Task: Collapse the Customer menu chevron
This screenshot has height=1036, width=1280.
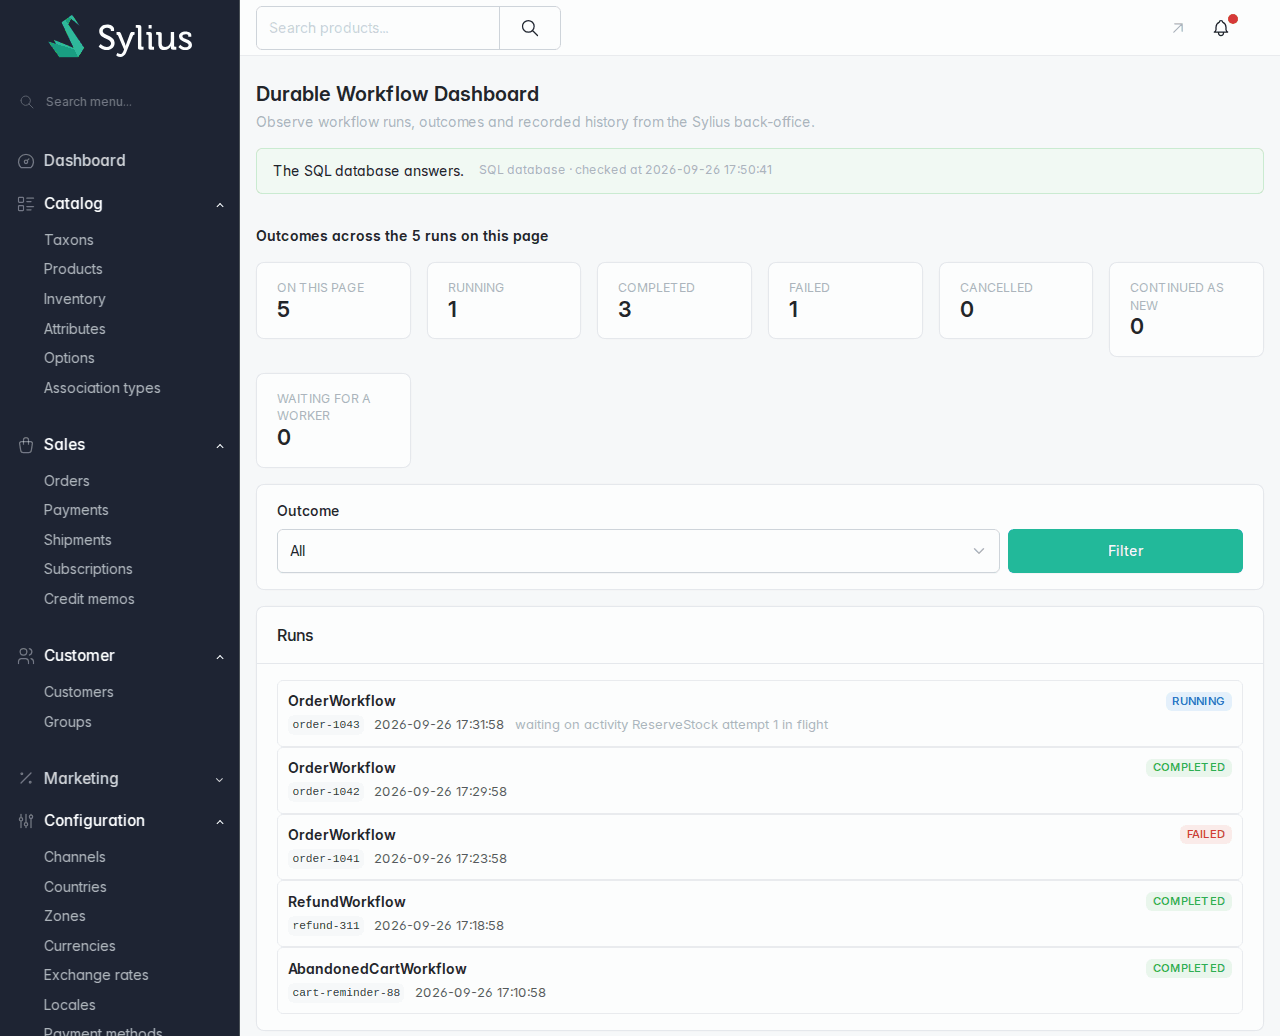Action: pyautogui.click(x=220, y=657)
